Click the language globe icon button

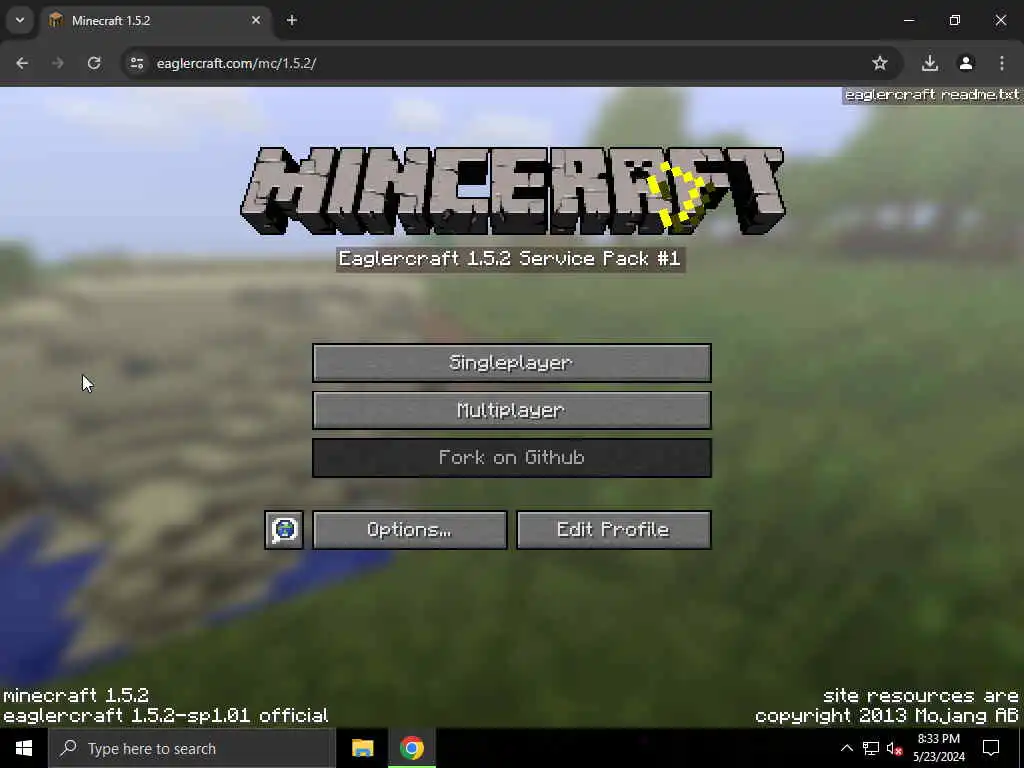(284, 530)
